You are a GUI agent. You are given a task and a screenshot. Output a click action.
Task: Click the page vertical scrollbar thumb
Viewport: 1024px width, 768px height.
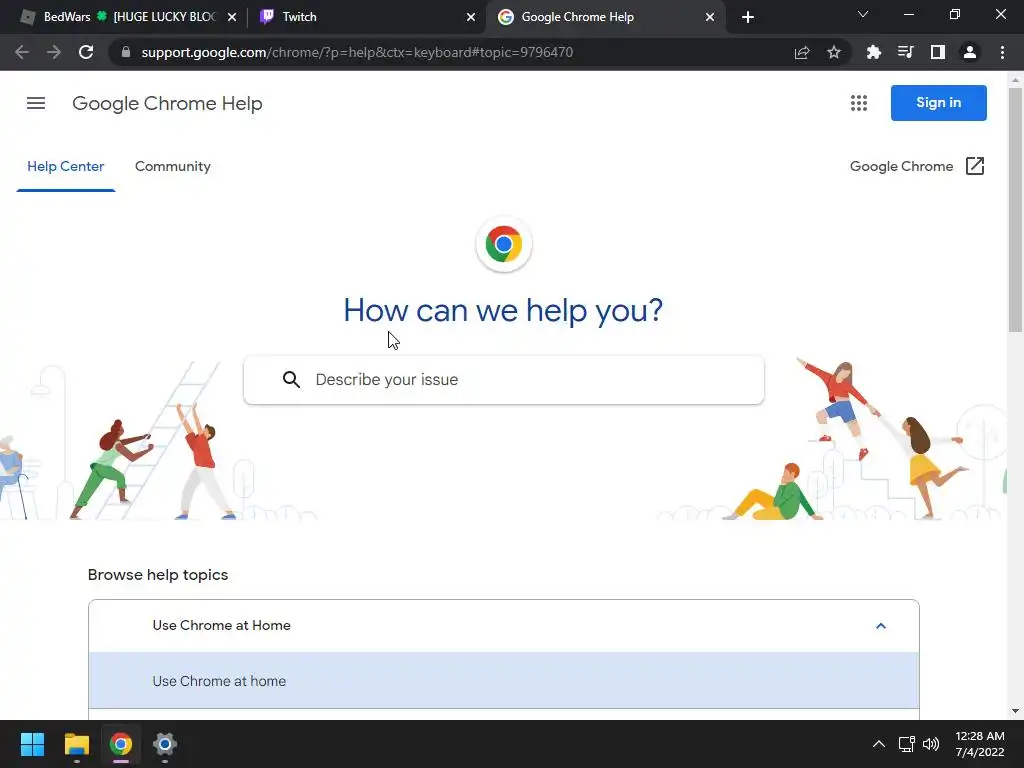pos(1015,210)
